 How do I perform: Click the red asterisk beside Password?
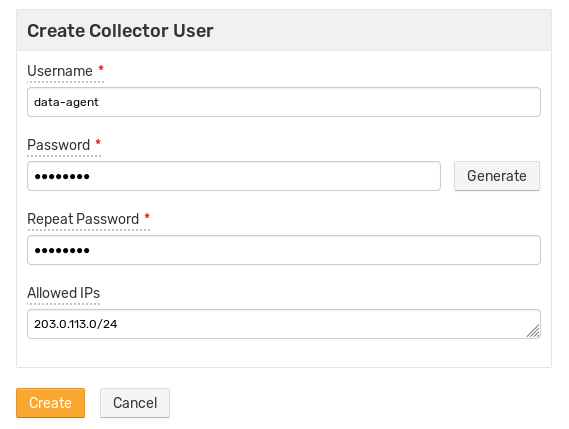pyautogui.click(x=98, y=142)
